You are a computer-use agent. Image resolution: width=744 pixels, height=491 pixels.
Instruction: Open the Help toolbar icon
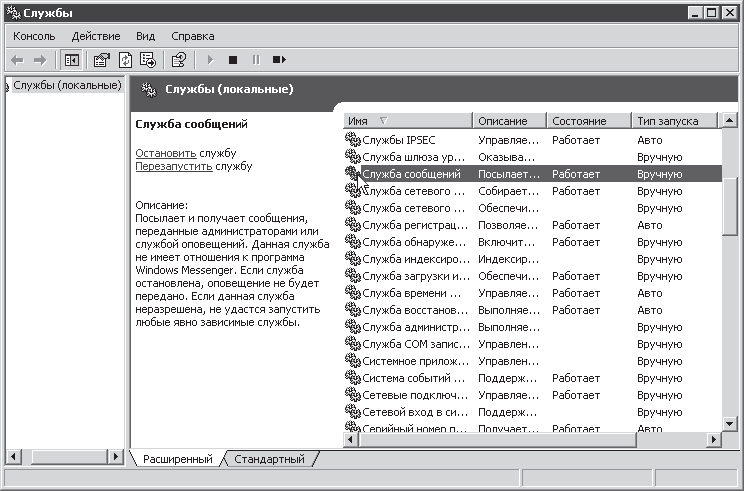tap(179, 60)
